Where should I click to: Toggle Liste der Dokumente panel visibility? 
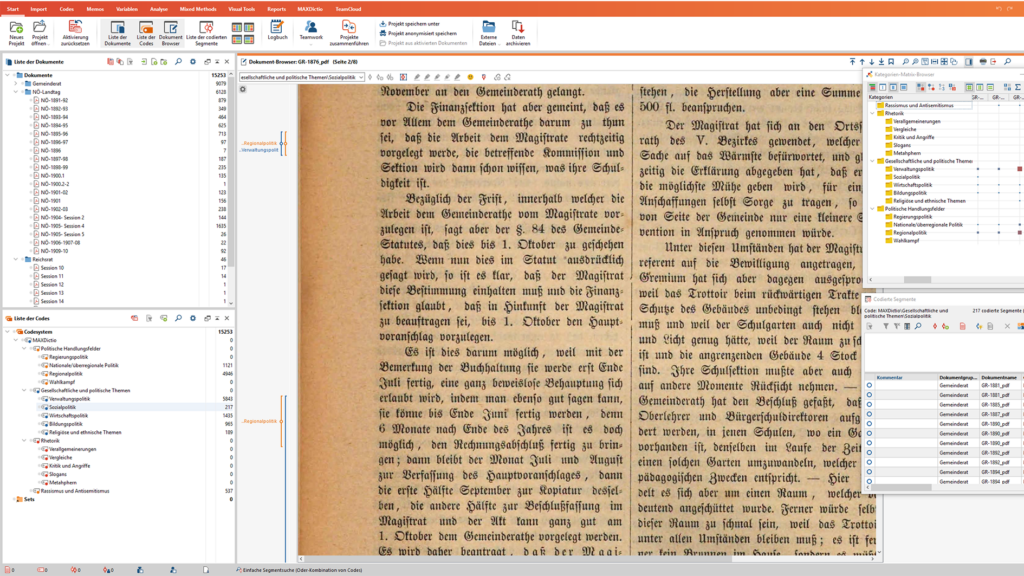click(x=118, y=28)
